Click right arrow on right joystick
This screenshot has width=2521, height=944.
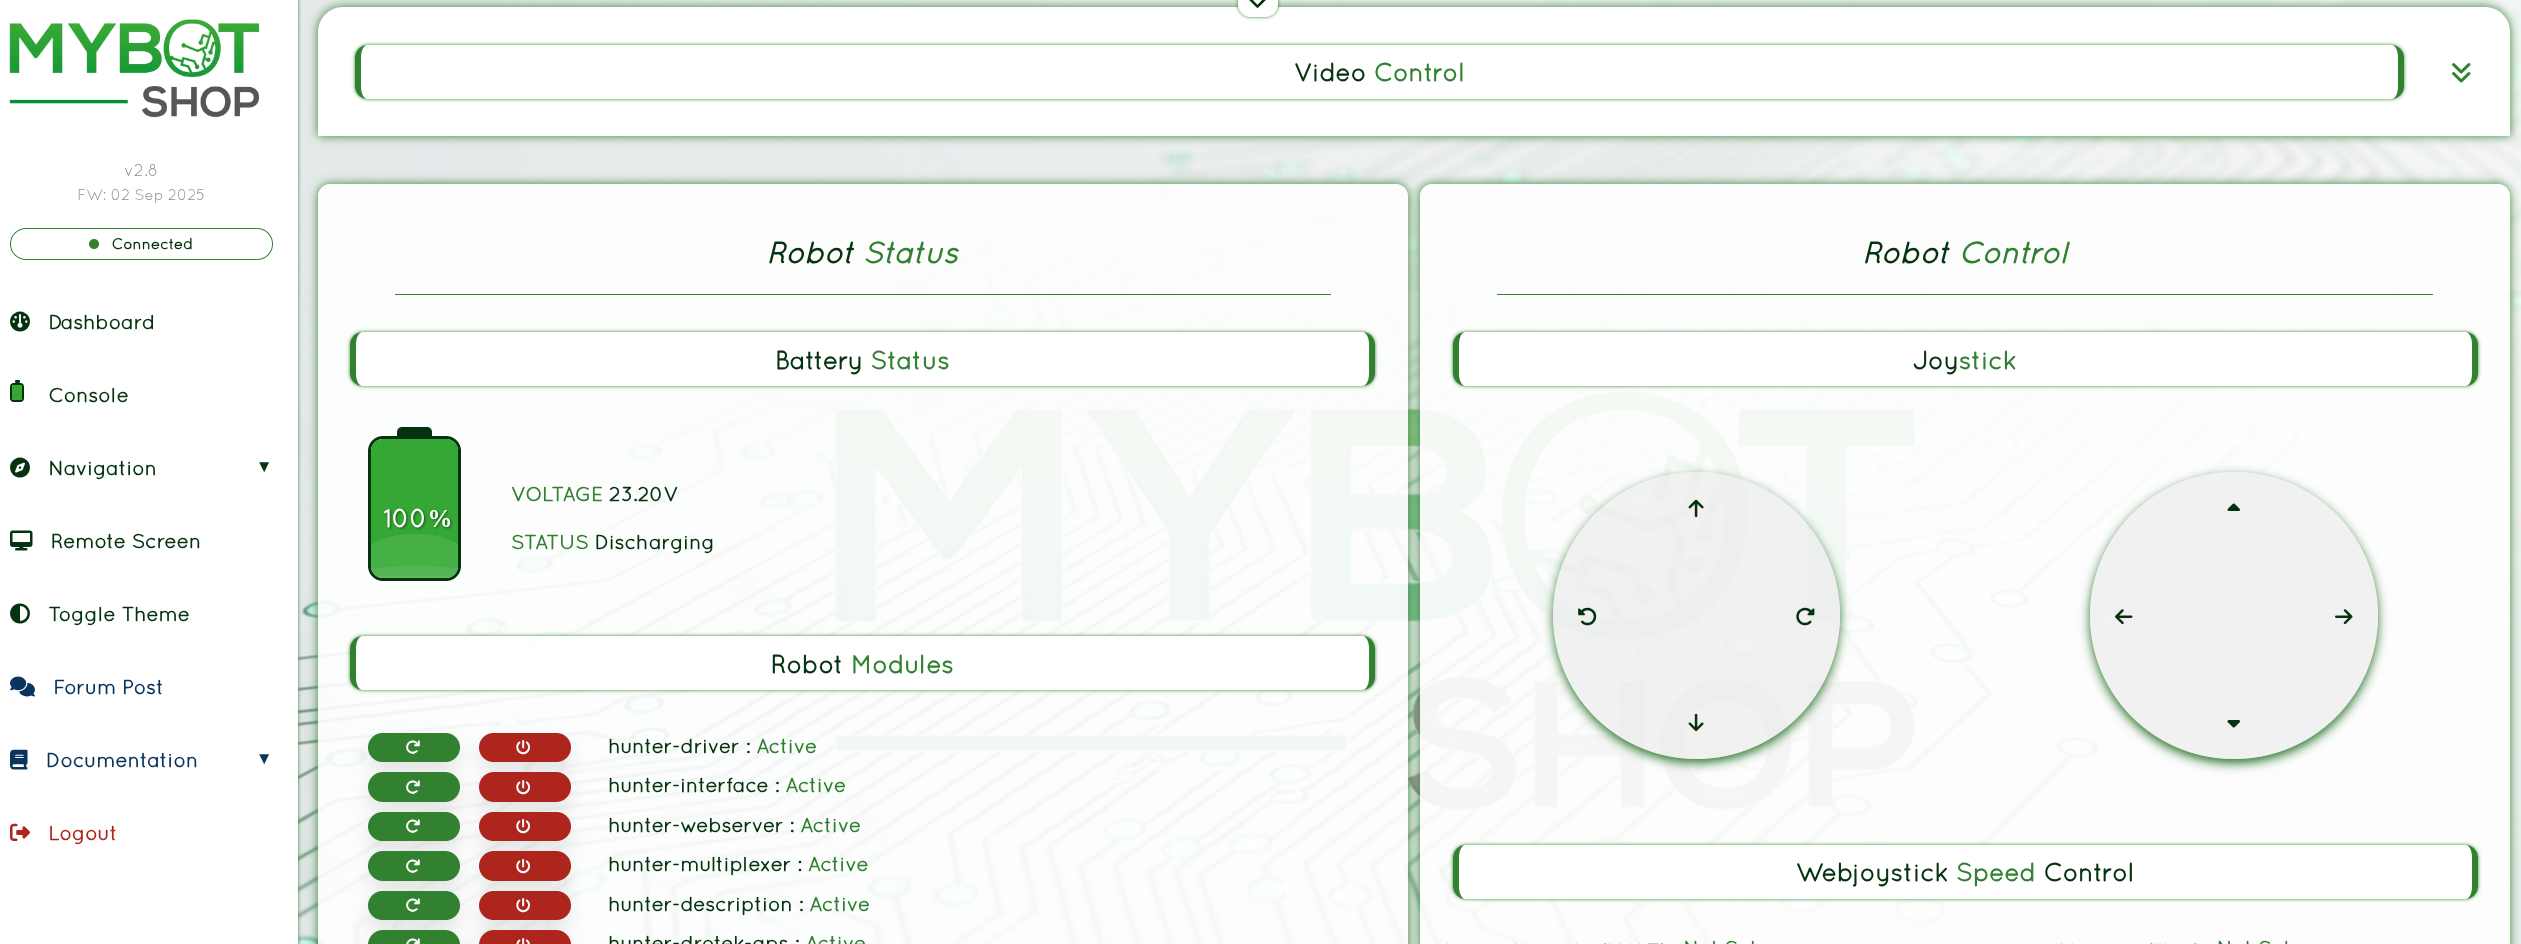point(2343,617)
